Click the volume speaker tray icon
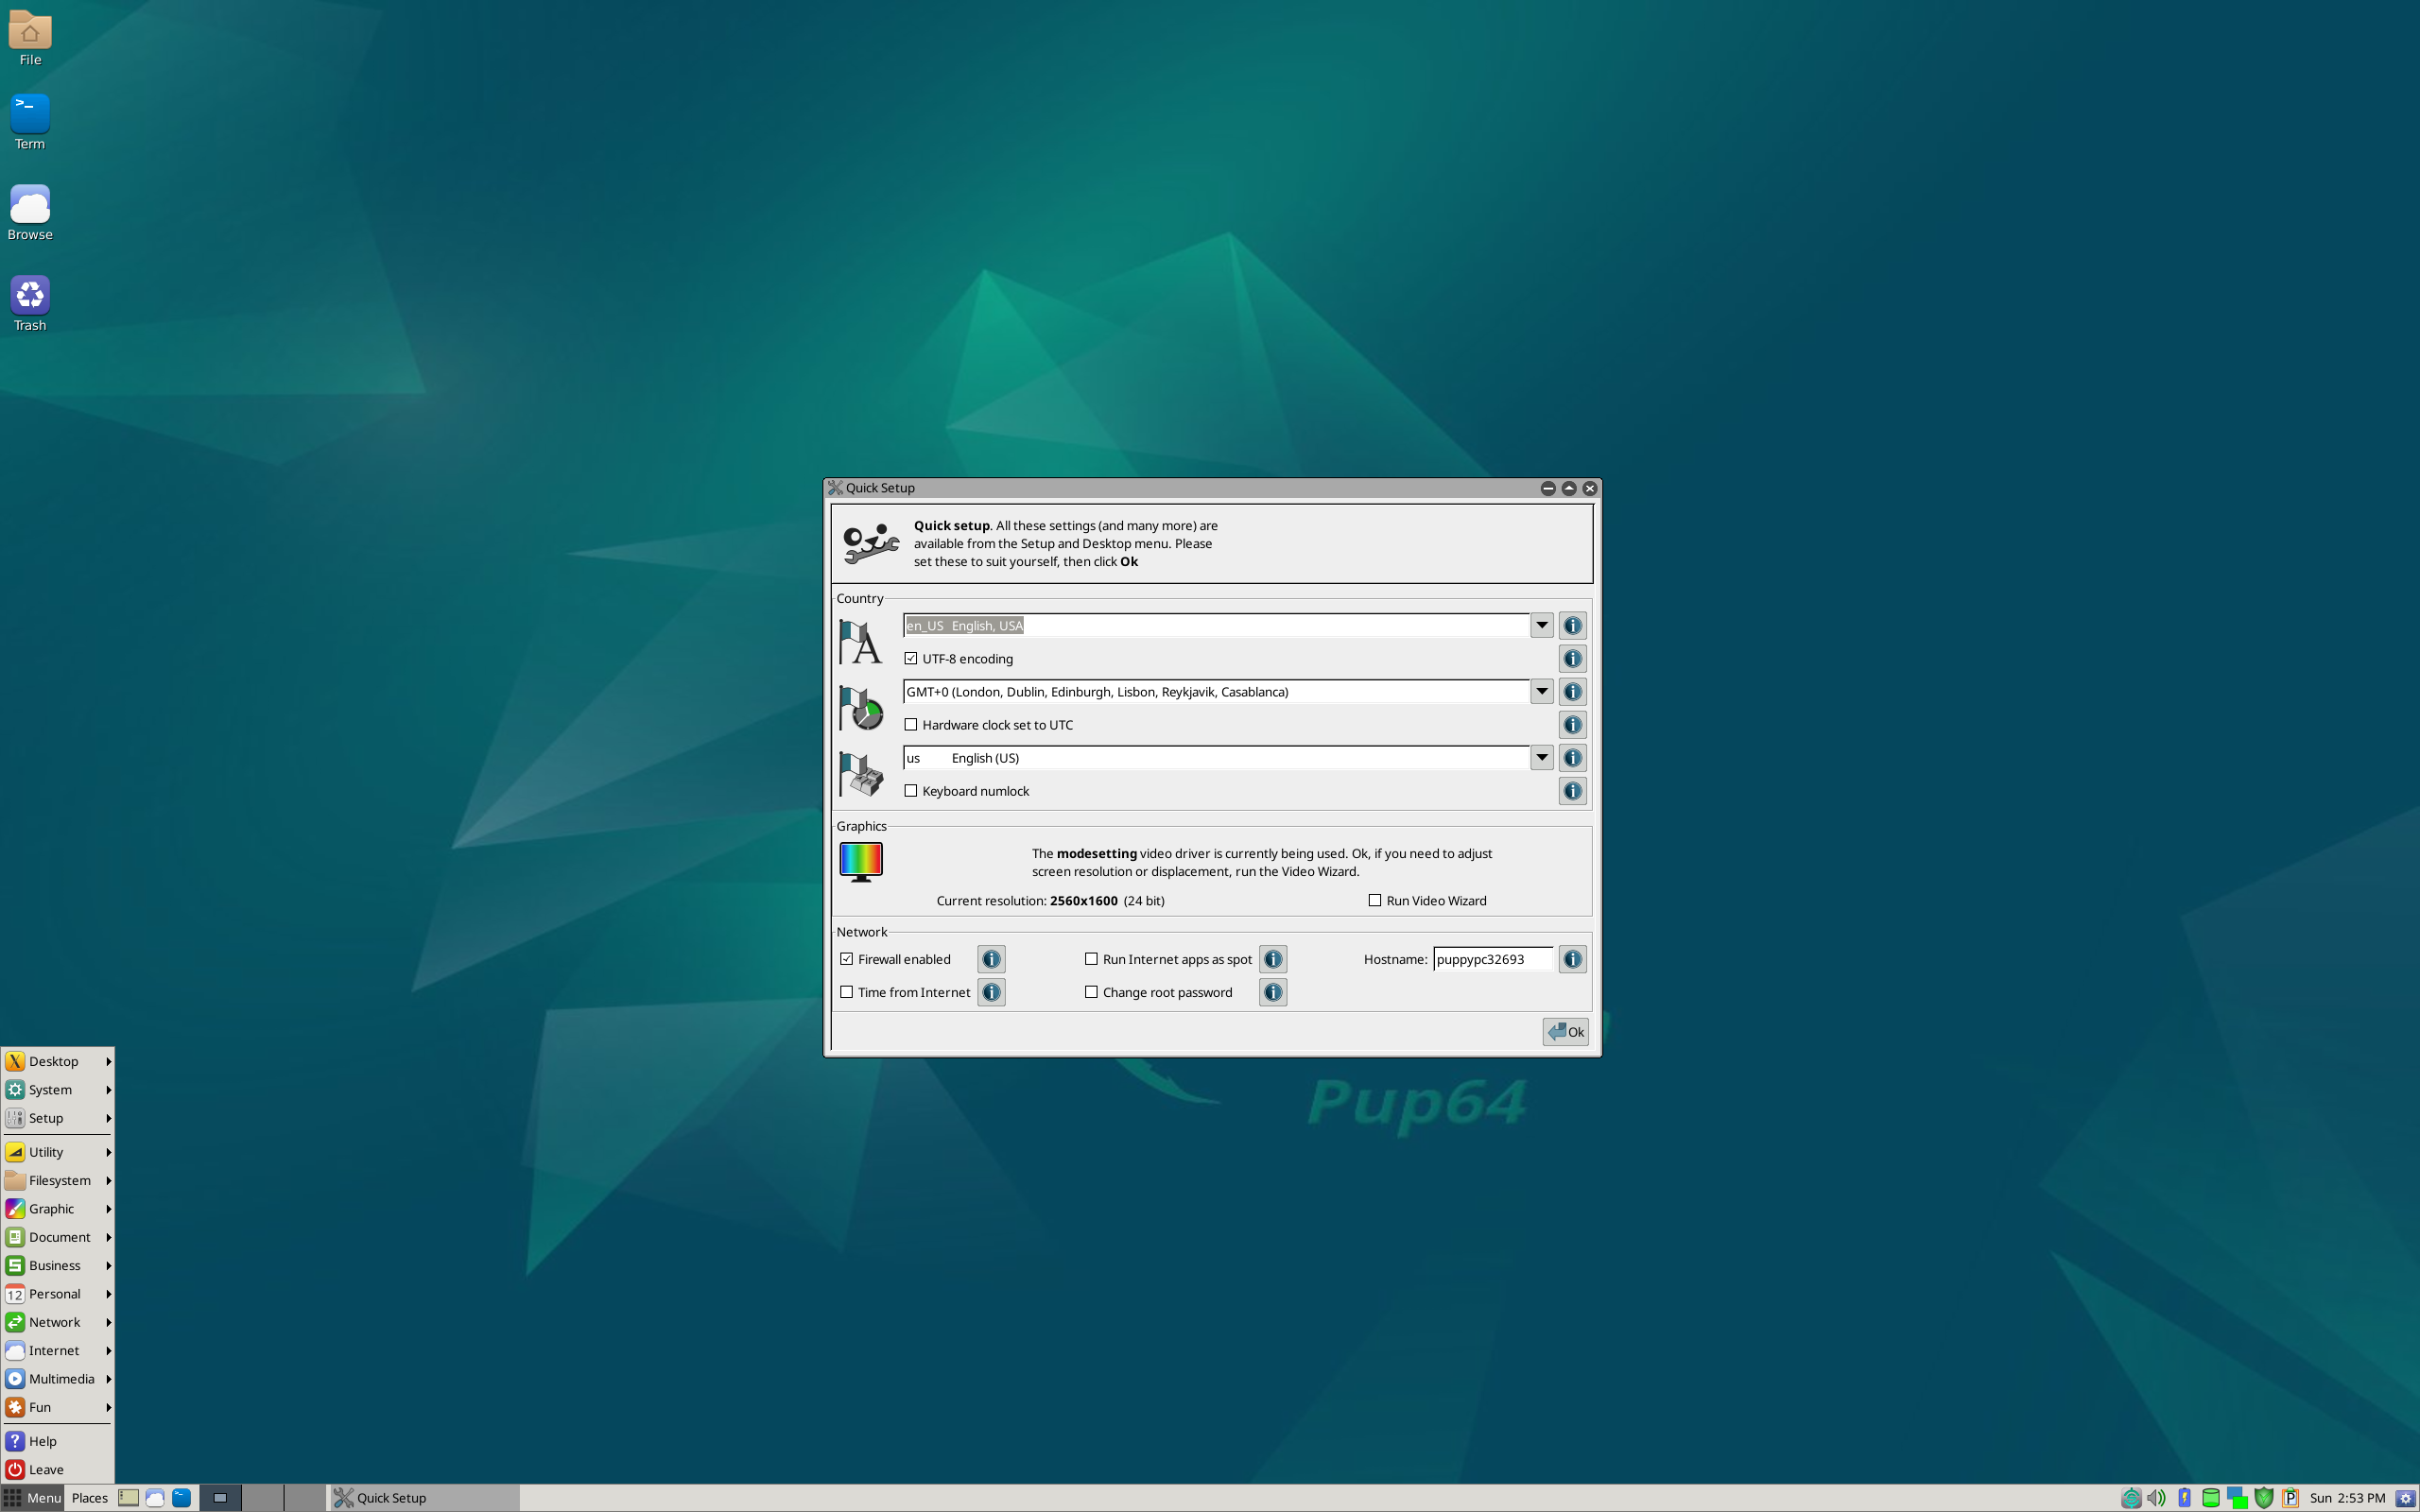 click(x=2156, y=1497)
